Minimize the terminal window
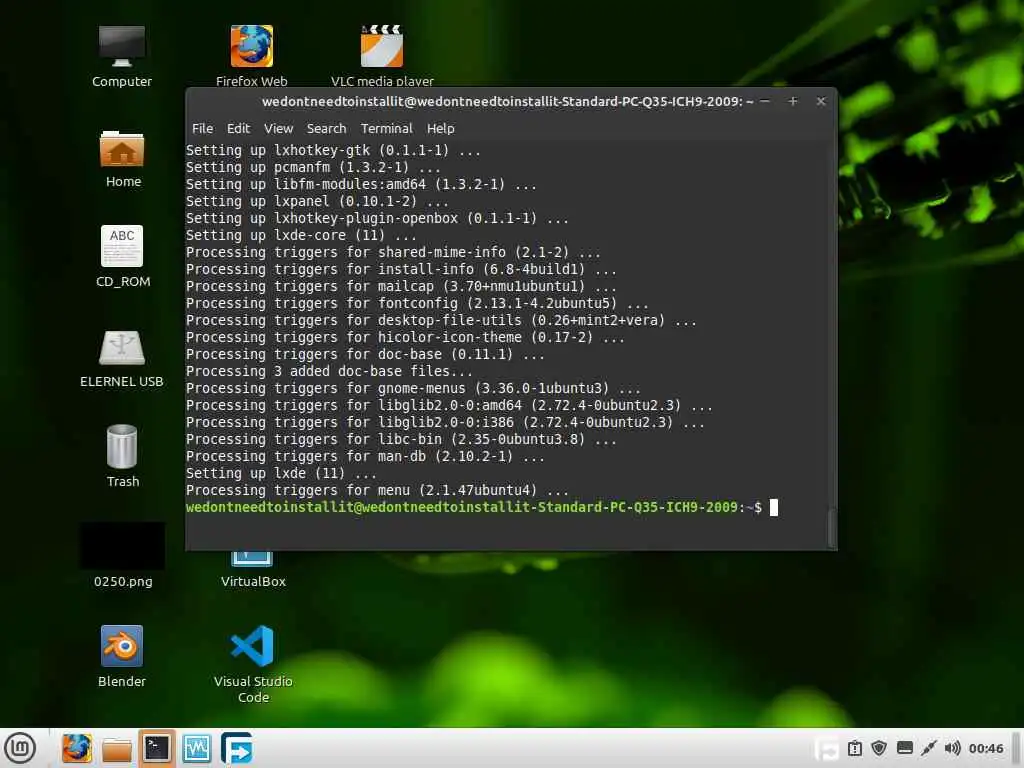The width and height of the screenshot is (1024, 768). pos(765,101)
